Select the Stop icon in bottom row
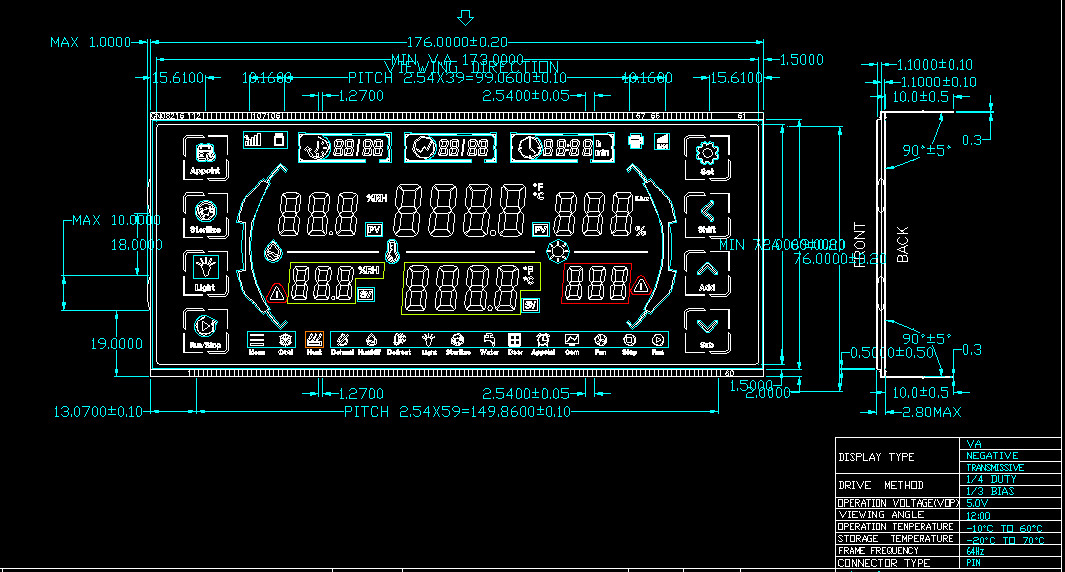The image size is (1065, 572). point(629,340)
